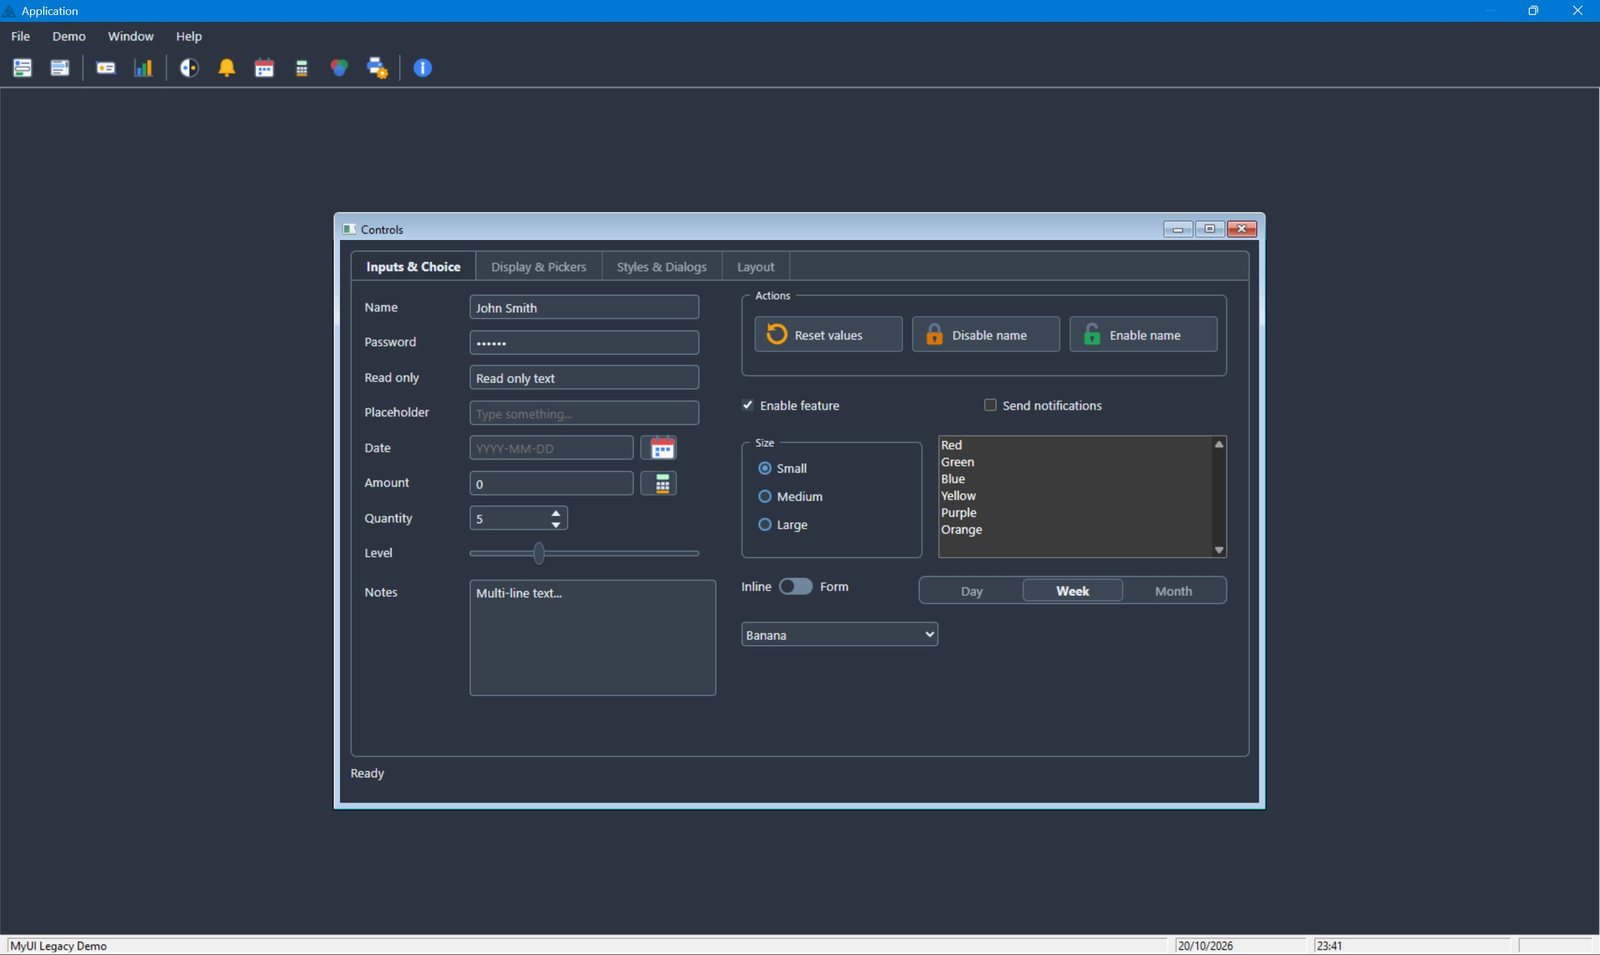Click the Application title bar icon
The height and width of the screenshot is (955, 1600).
click(x=10, y=11)
